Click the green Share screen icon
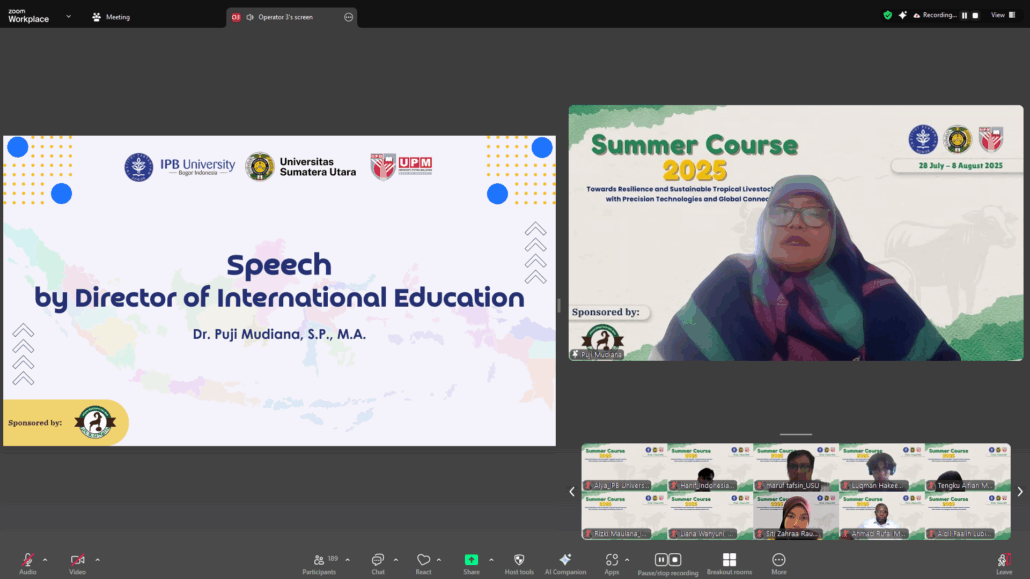 [471, 560]
